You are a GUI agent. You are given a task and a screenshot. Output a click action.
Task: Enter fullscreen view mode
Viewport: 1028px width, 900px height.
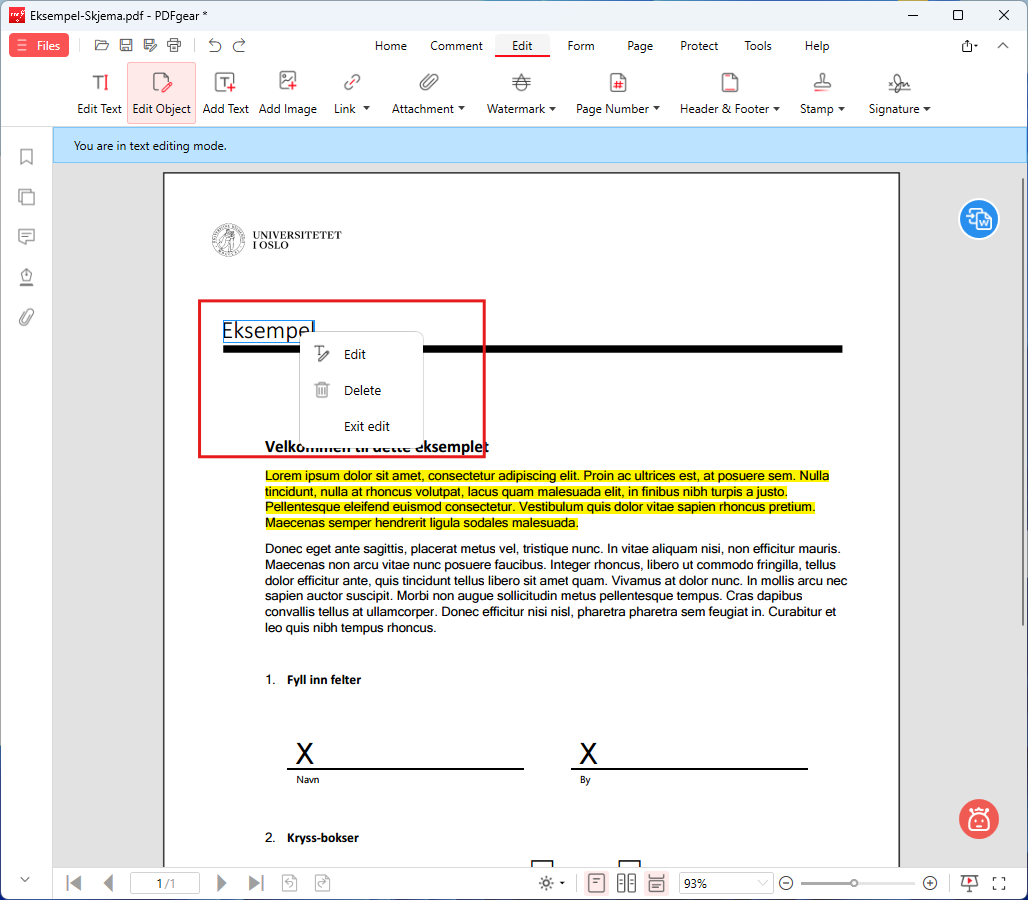(998, 884)
